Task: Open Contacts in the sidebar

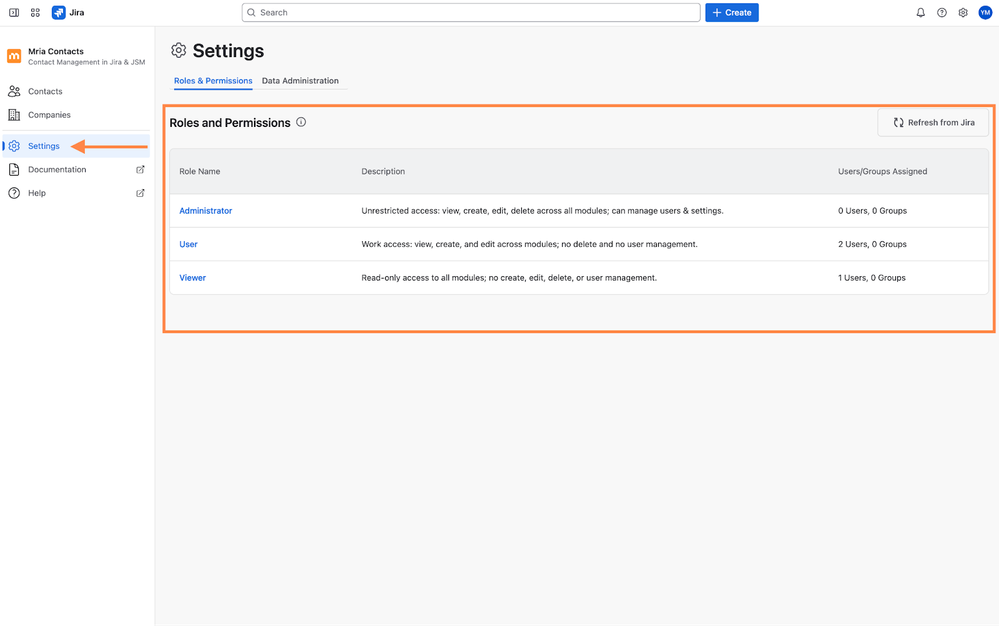Action: click(76, 91)
